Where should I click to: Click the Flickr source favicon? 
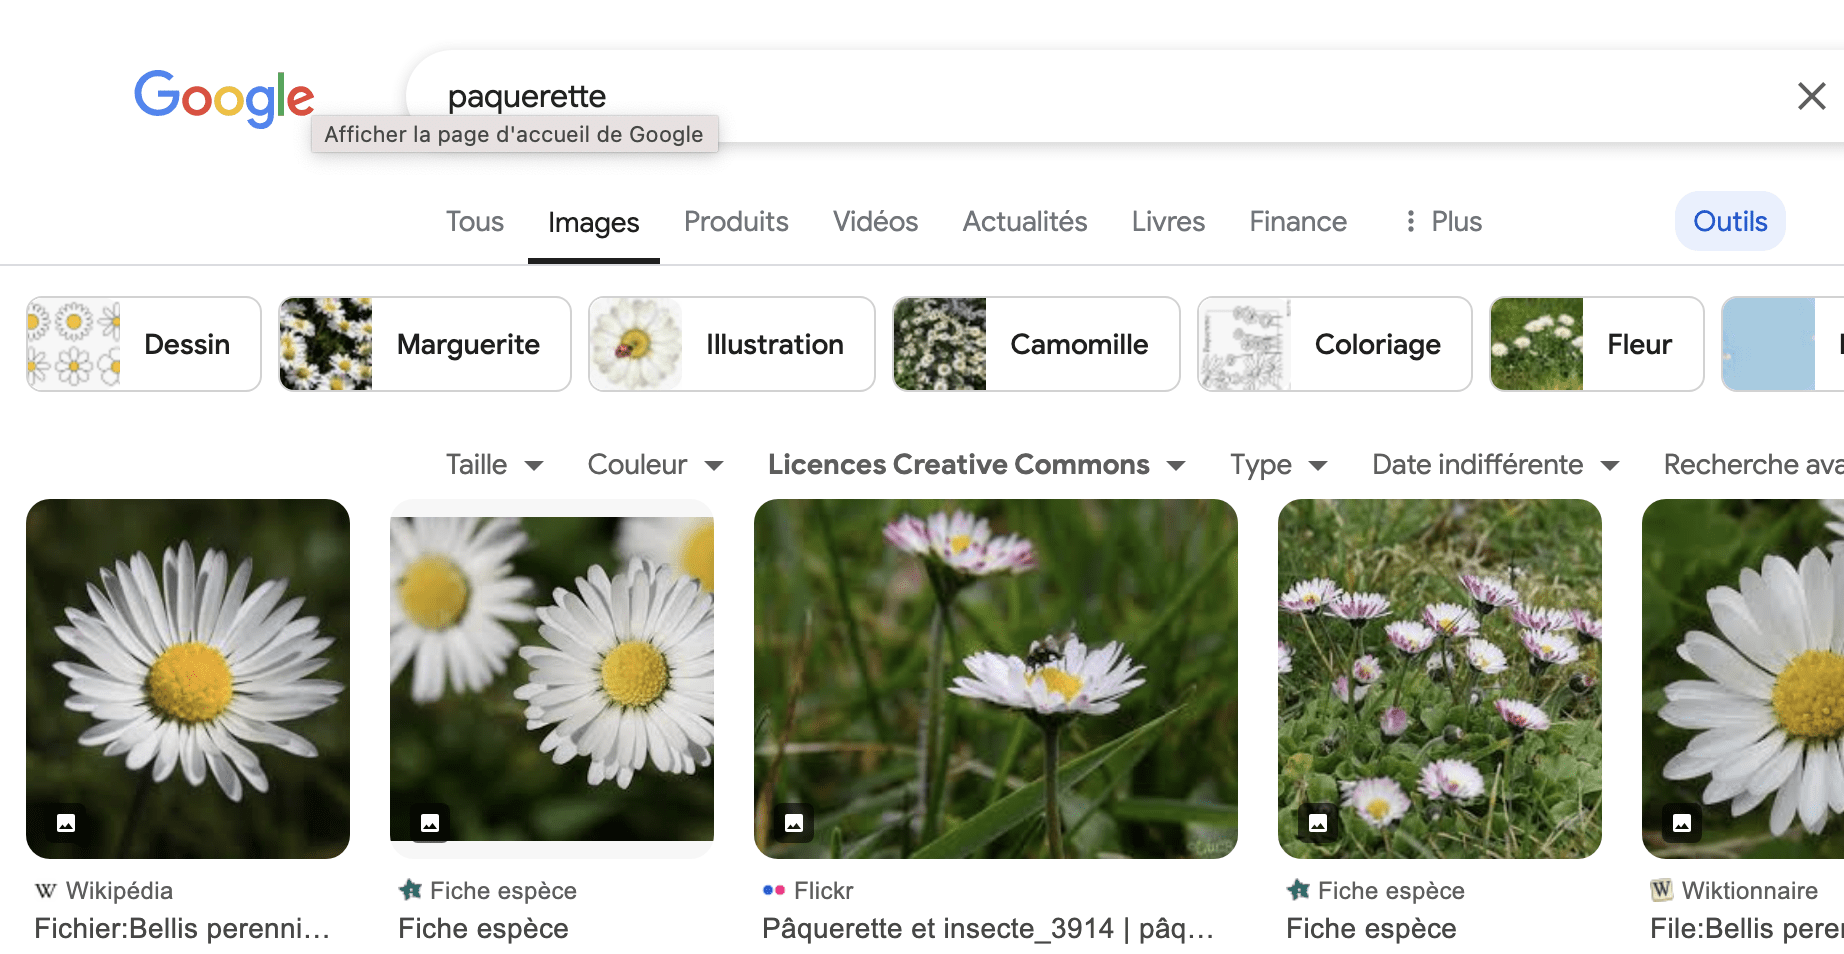774,890
